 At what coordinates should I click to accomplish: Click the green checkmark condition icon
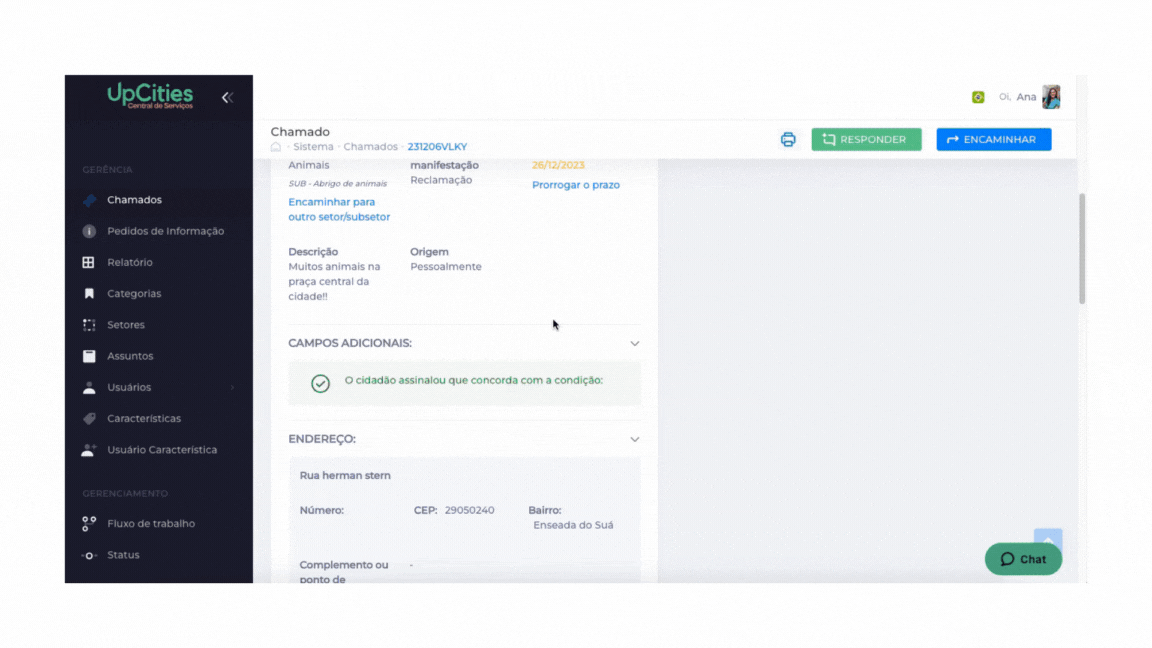click(x=320, y=384)
